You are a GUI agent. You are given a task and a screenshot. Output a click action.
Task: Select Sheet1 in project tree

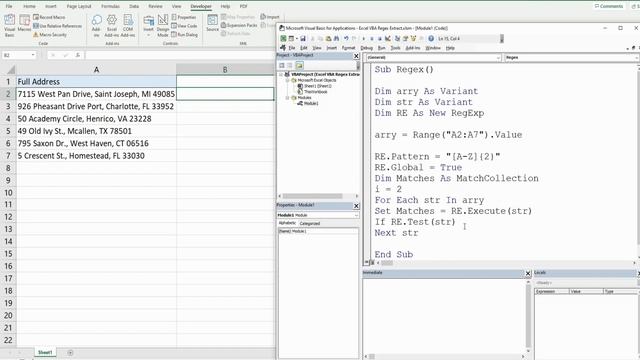click(x=318, y=86)
